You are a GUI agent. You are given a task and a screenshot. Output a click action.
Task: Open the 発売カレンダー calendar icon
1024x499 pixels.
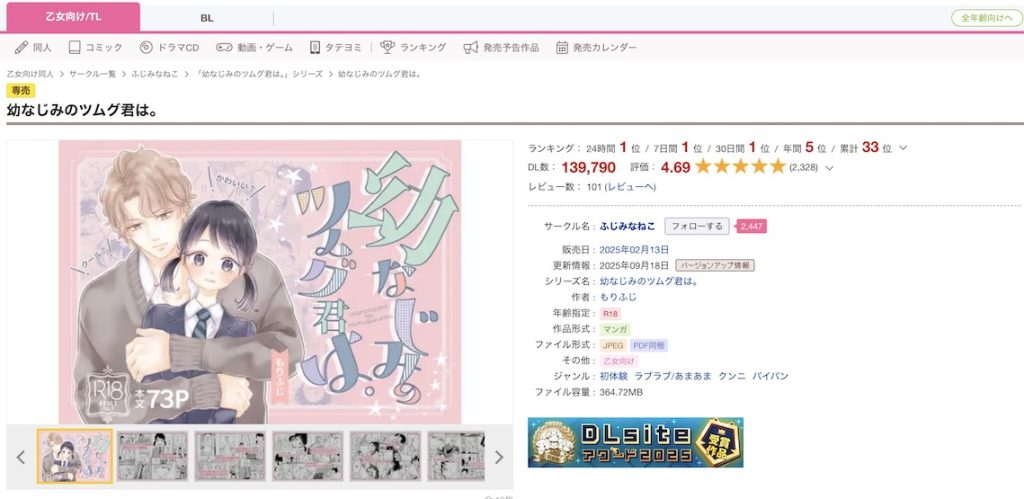click(562, 47)
